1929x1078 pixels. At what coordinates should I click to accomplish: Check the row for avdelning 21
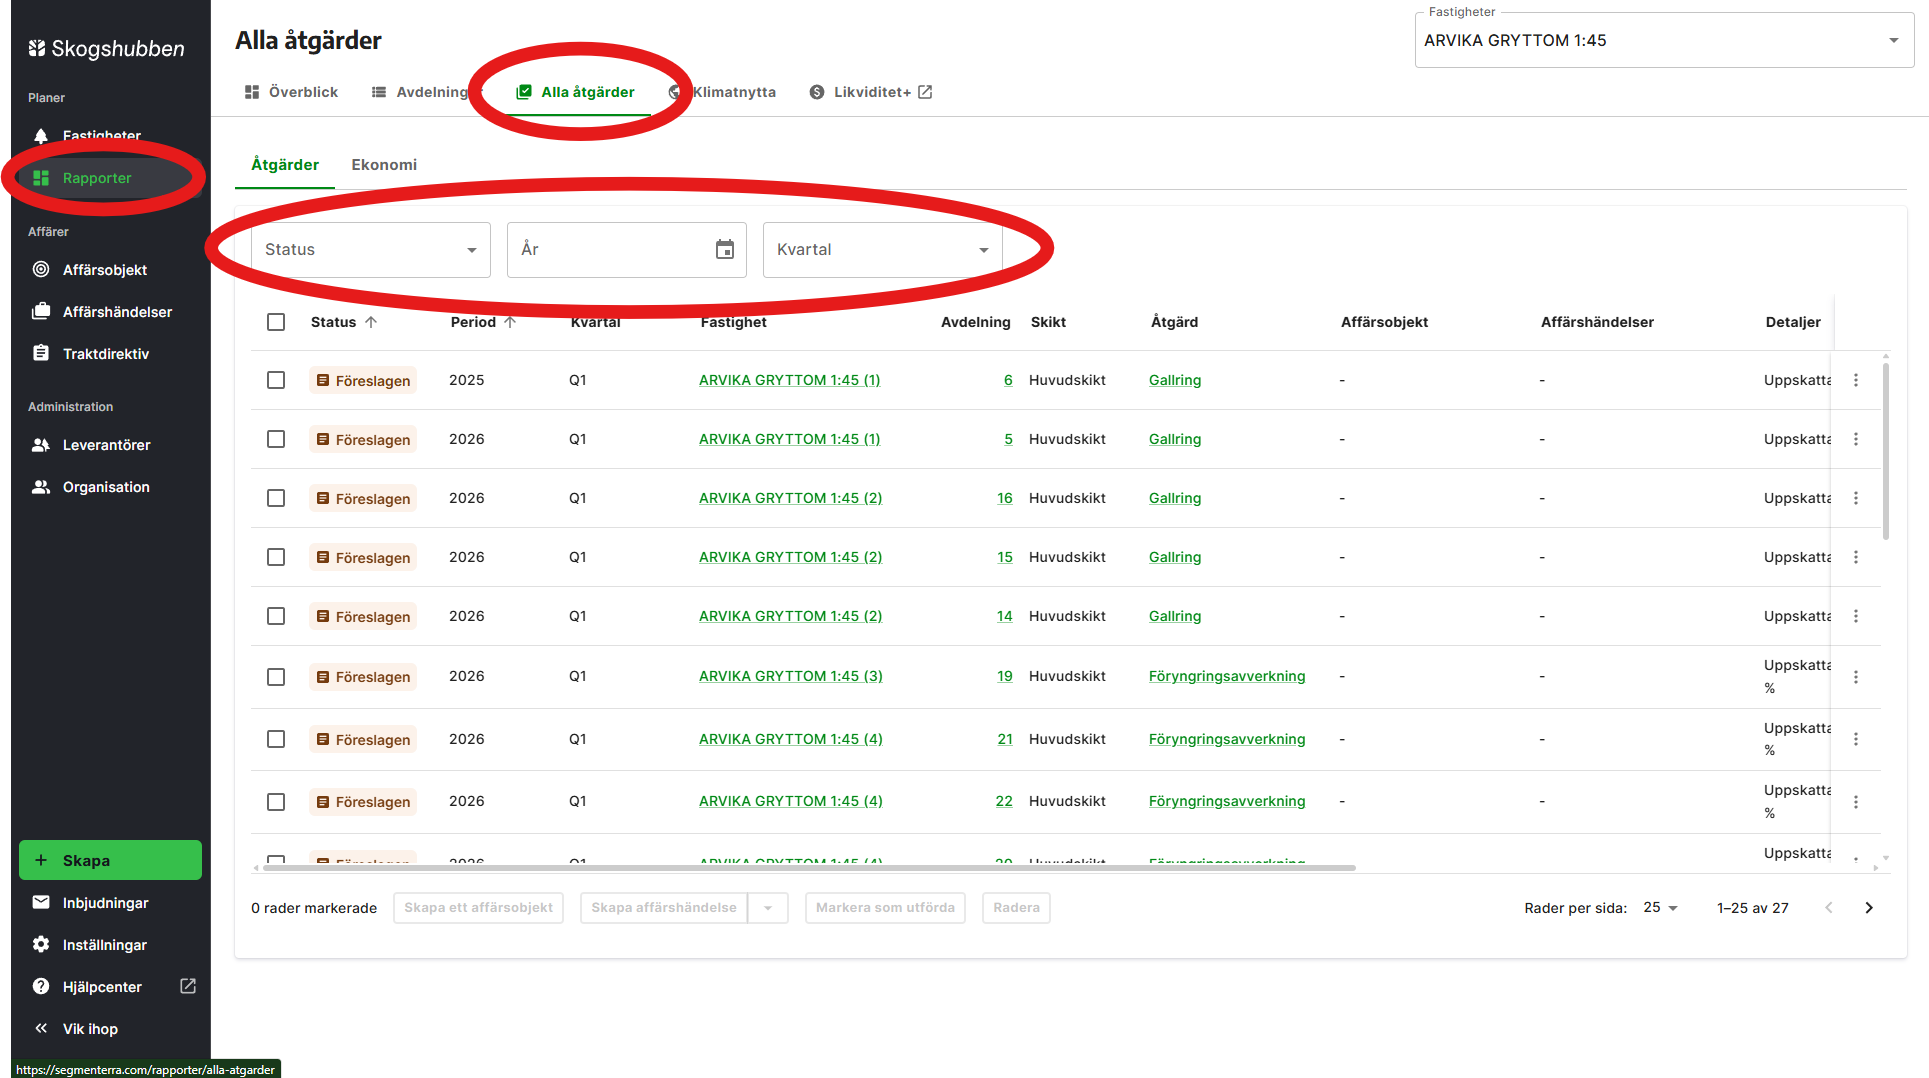pyautogui.click(x=276, y=739)
